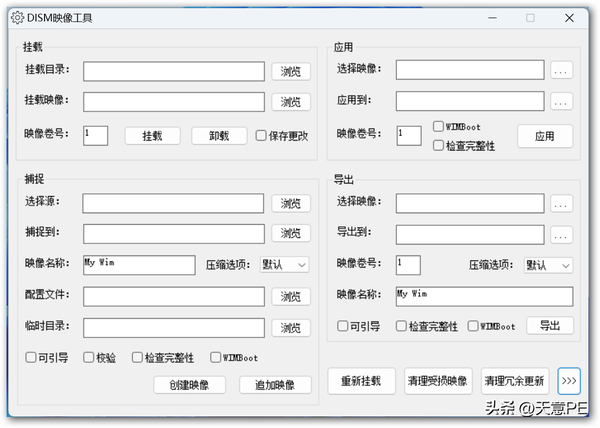Click the 卸载 button

coord(219,136)
